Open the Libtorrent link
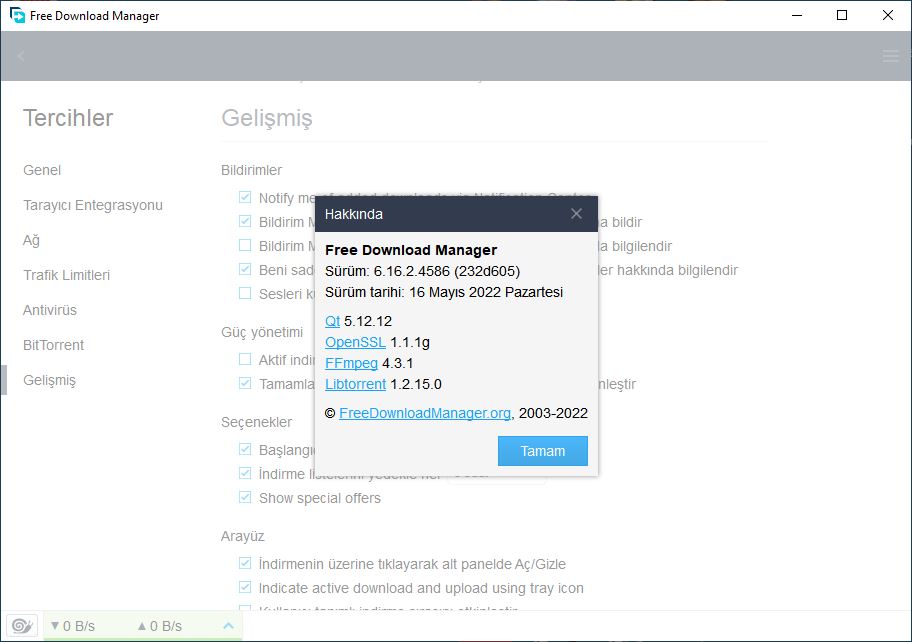This screenshot has width=912, height=642. [x=355, y=384]
